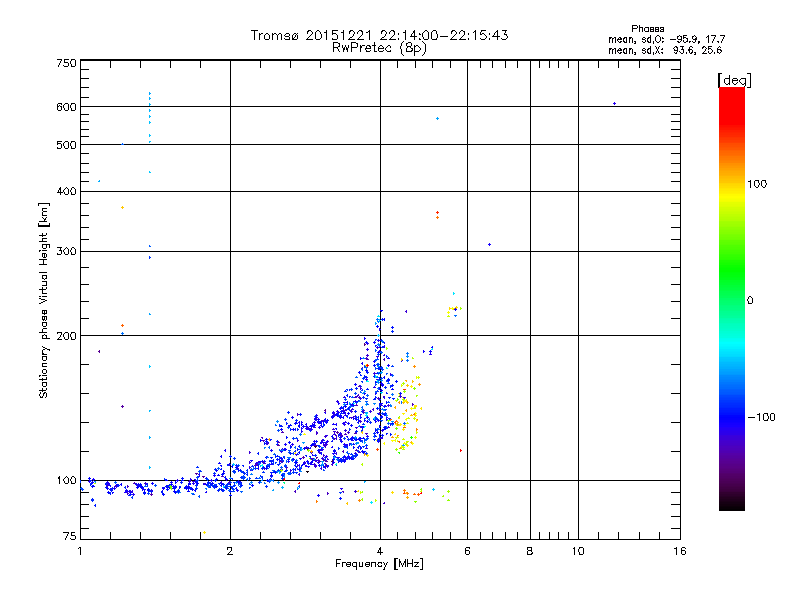Click the colorbar tick label '100'
Screen dimensions: 800x600
point(757,184)
